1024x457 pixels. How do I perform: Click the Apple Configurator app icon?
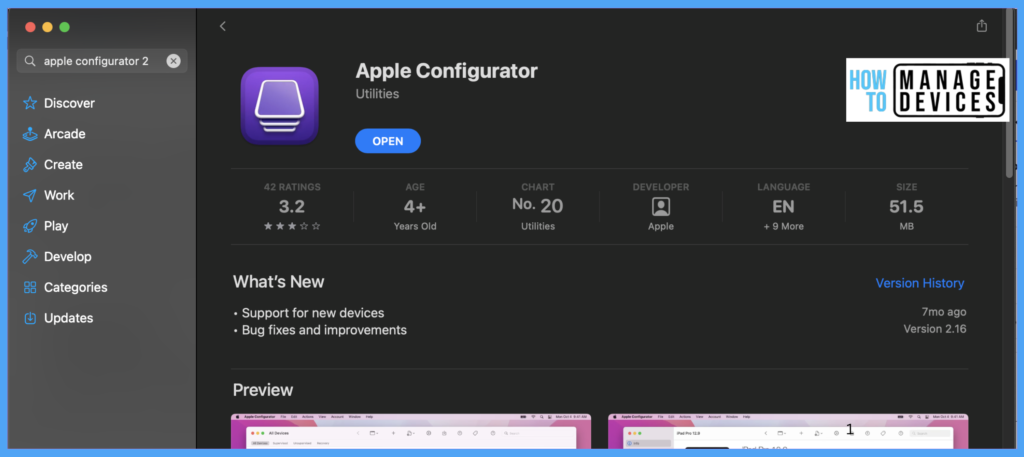pos(280,105)
